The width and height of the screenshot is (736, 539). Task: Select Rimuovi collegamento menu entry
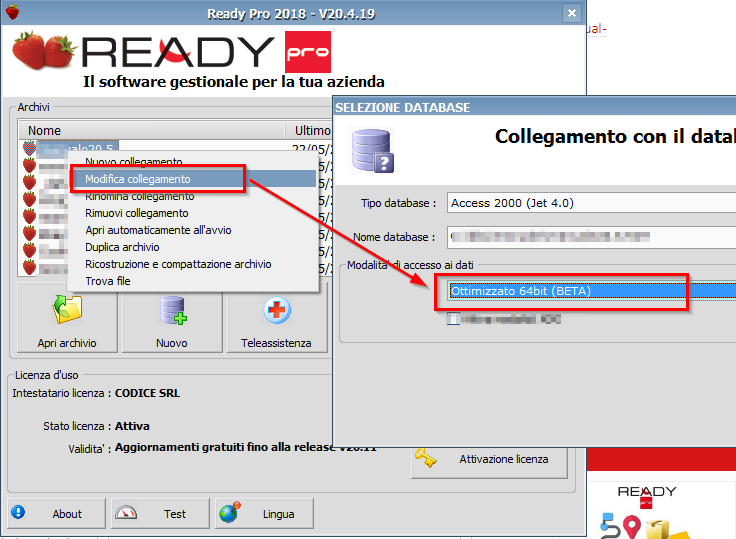(x=193, y=213)
